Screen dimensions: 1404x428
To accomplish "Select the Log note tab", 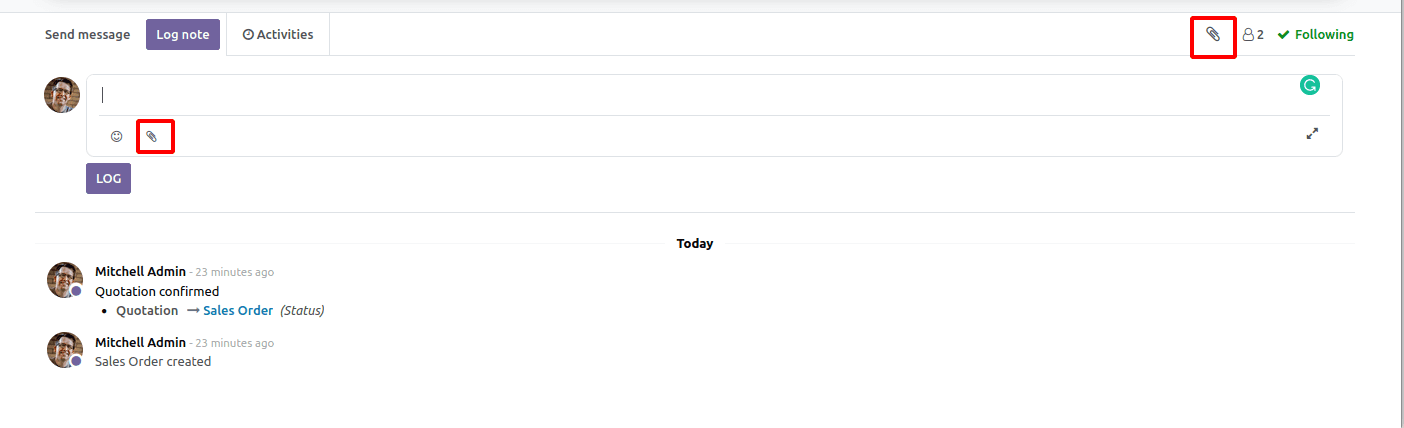I will coord(183,34).
